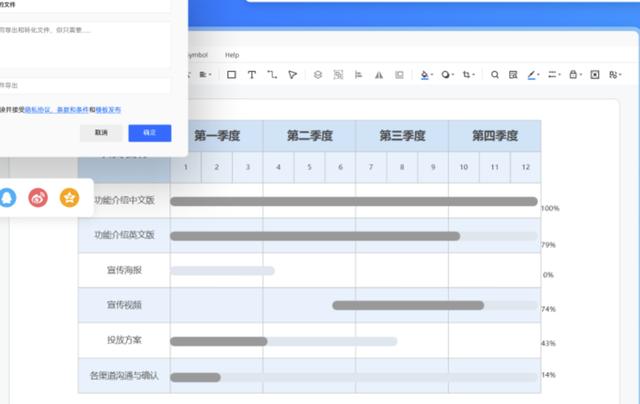The width and height of the screenshot is (640, 404).
Task: Select the 第一季度 header cell
Action: (217, 136)
